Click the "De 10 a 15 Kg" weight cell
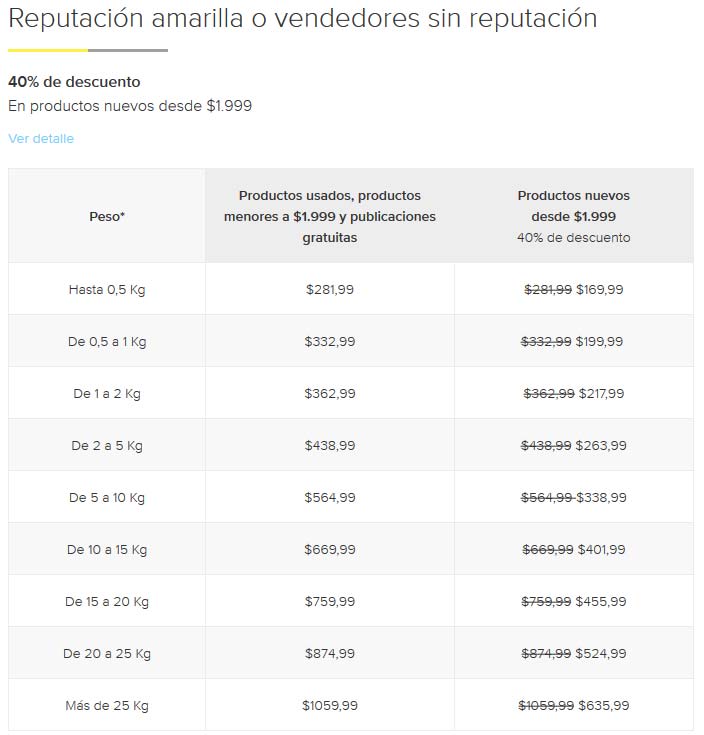 107,550
